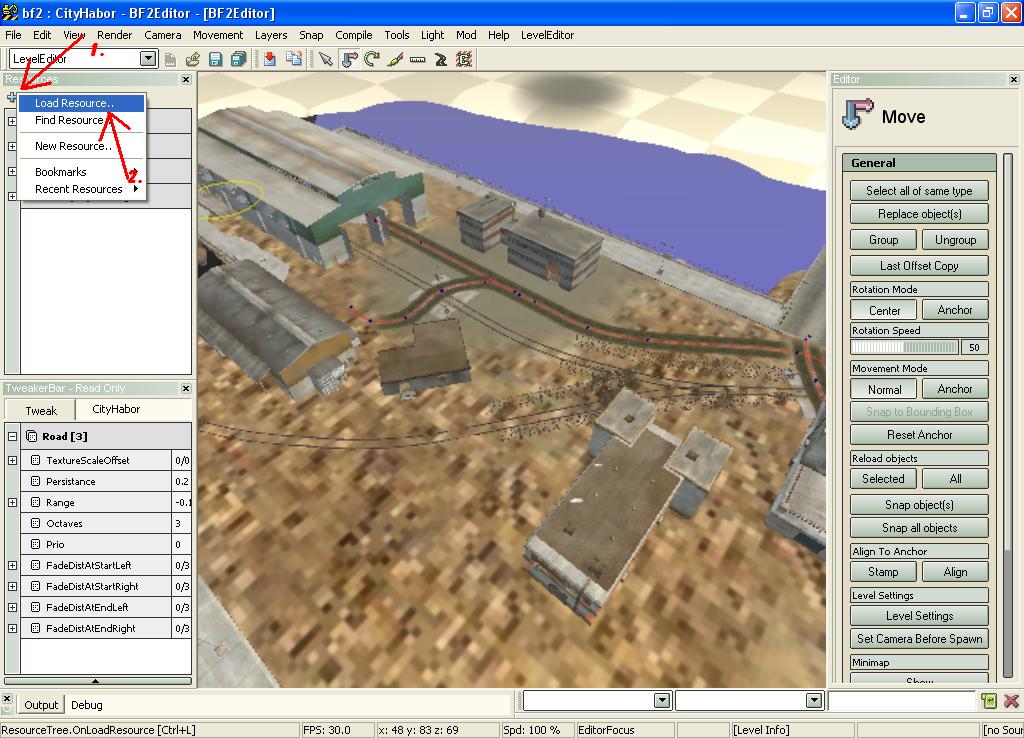
Task: Click the greyed-out New document toolbar icon
Action: pyautogui.click(x=170, y=59)
